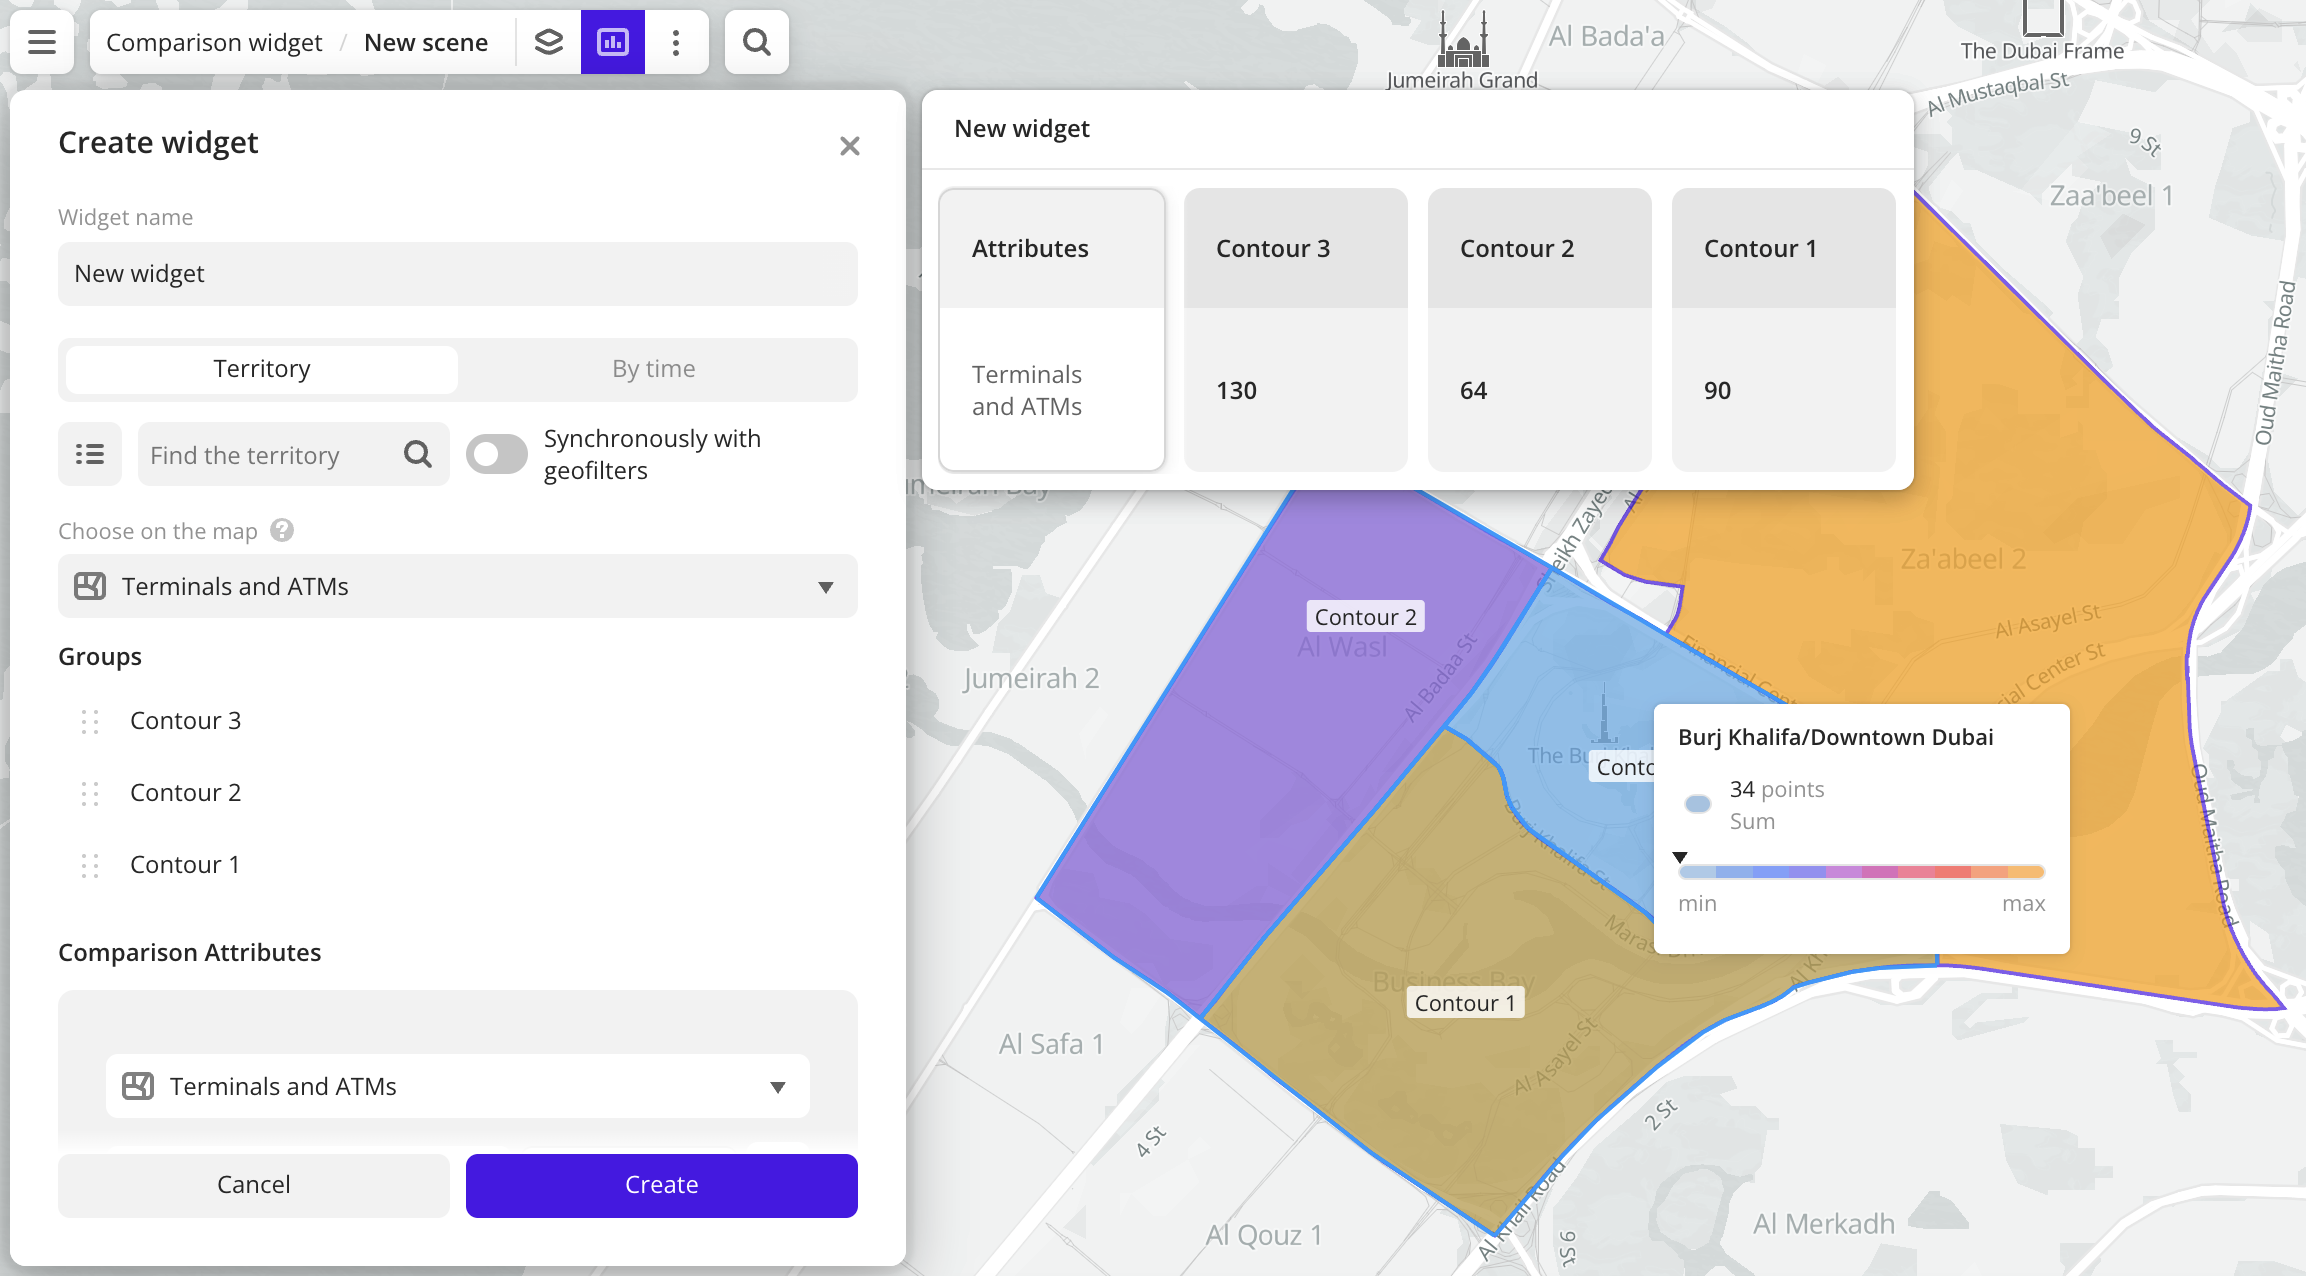Viewport: 2306px width, 1276px height.
Task: Open the three-dot options menu in the toolbar
Action: (676, 42)
